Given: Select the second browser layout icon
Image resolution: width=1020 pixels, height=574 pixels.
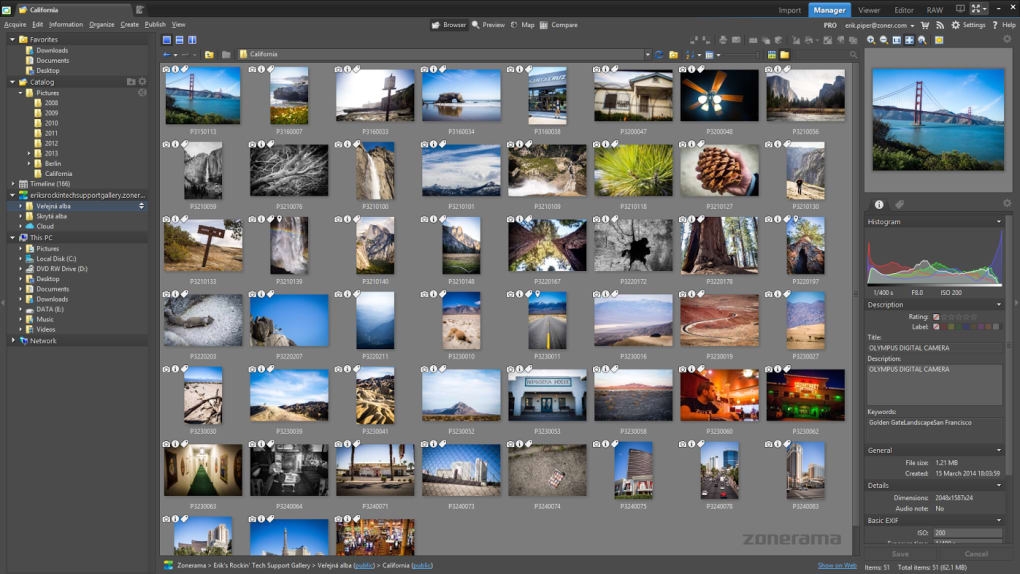Looking at the screenshot, I should point(180,40).
